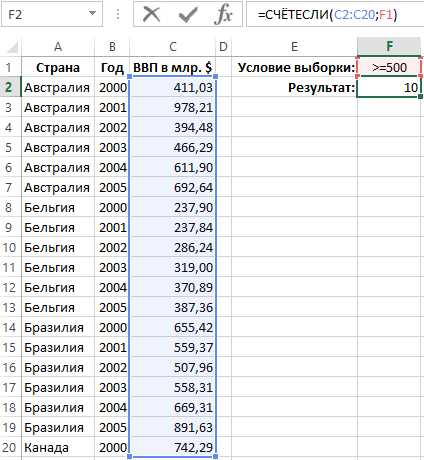The image size is (424, 460).
Task: Click year 2005 cell in row 19
Action: 112,427
